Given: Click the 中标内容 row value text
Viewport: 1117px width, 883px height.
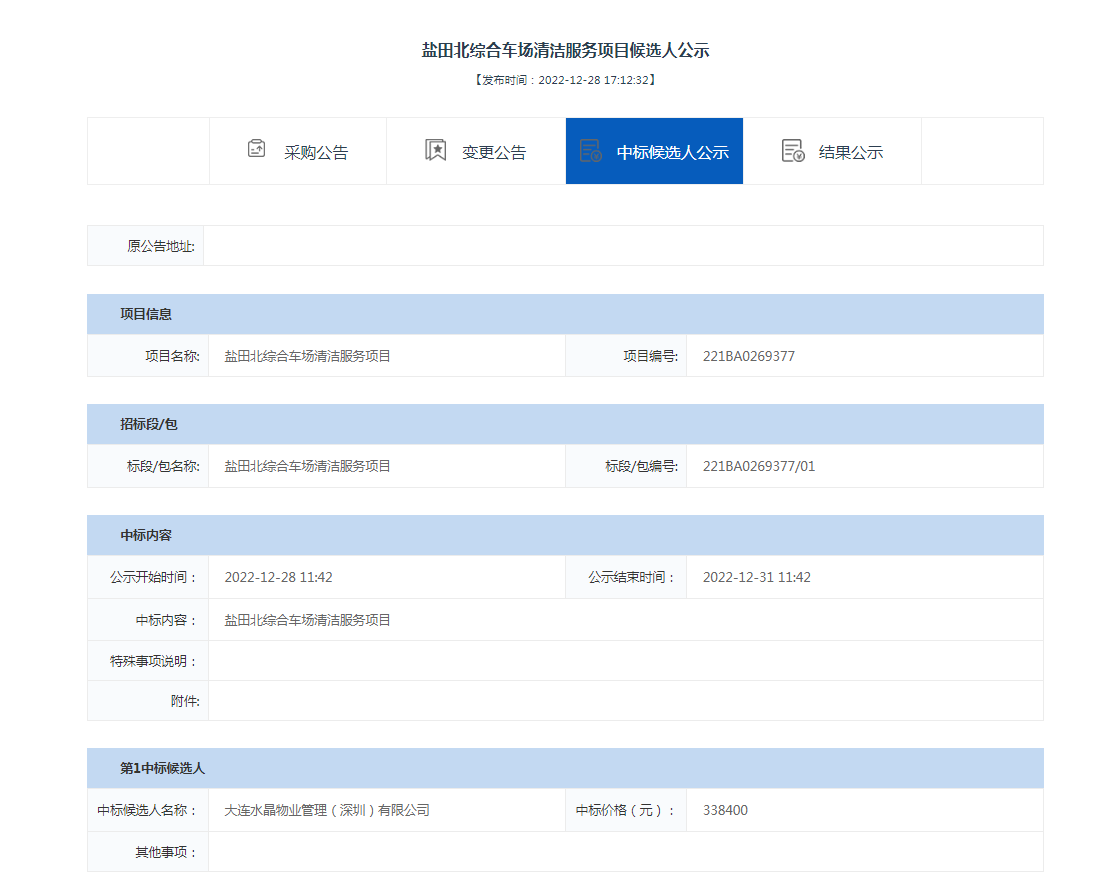Looking at the screenshot, I should 307,620.
